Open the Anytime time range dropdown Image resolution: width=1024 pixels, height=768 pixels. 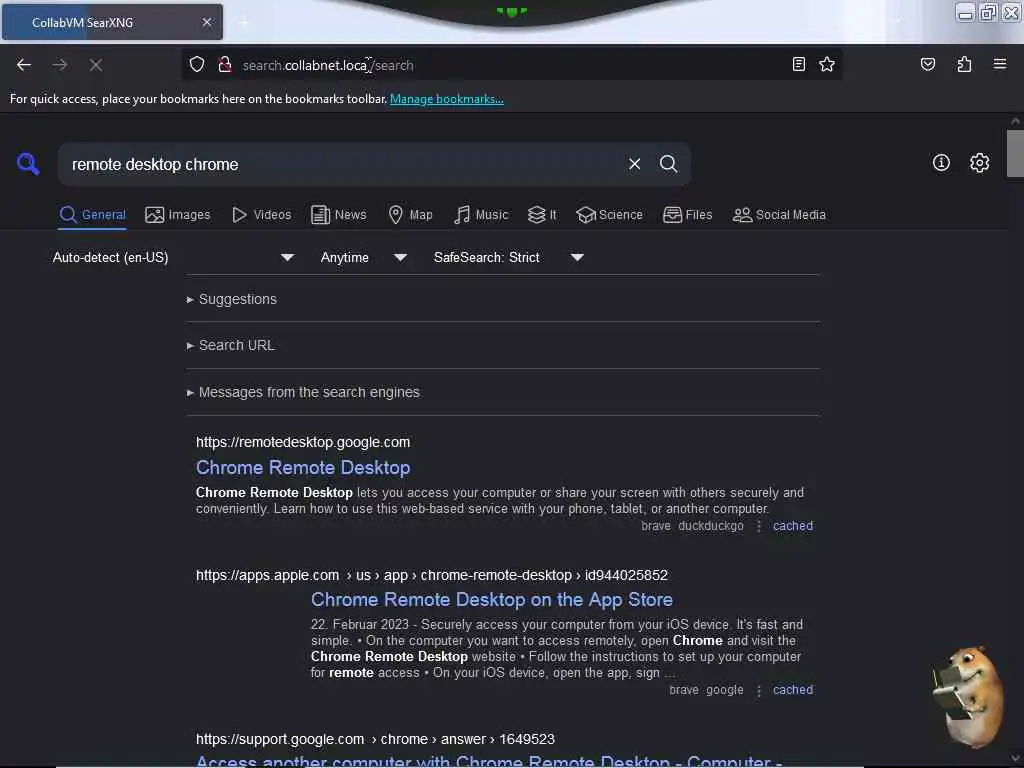(x=364, y=257)
